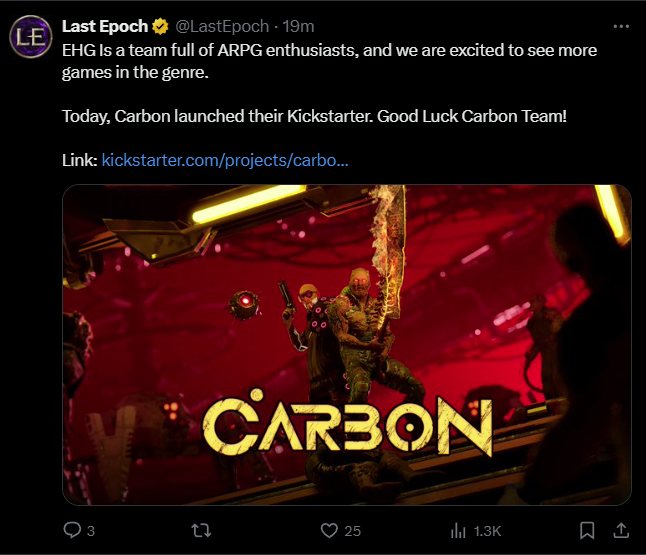Viewport: 646px width, 555px height.
Task: Like the tweet with the heart icon
Action: point(328,530)
